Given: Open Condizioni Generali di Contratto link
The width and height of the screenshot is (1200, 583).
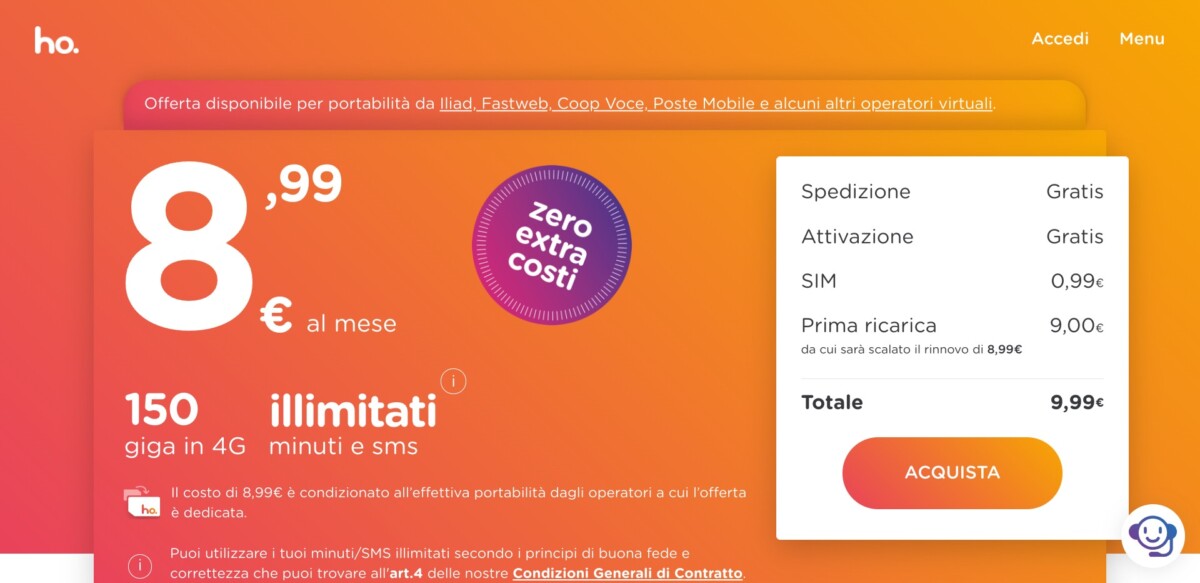Looking at the screenshot, I should pyautogui.click(x=627, y=573).
